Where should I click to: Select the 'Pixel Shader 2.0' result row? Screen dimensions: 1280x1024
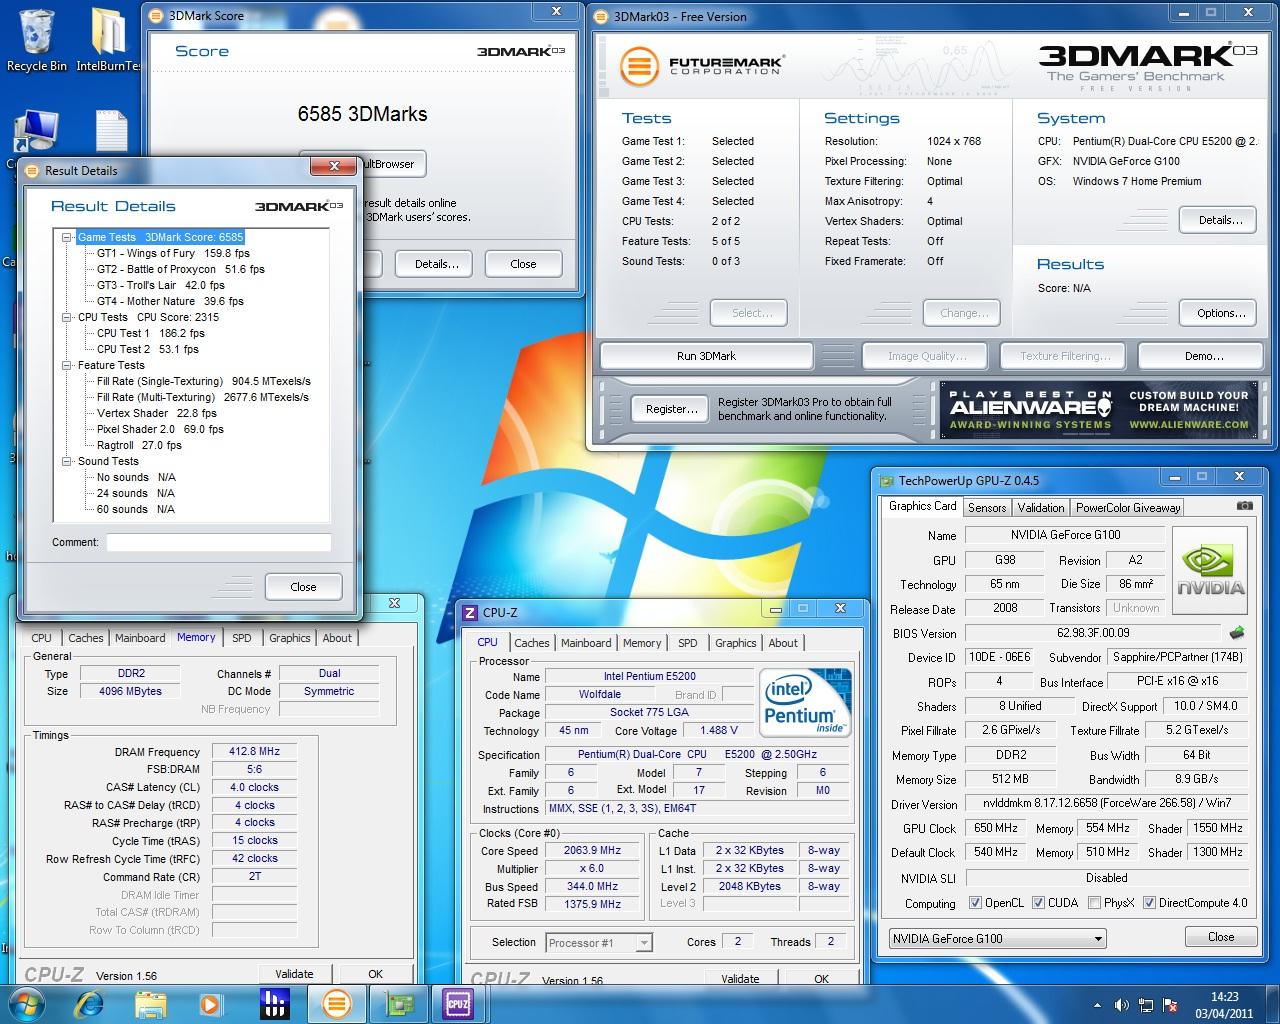160,429
